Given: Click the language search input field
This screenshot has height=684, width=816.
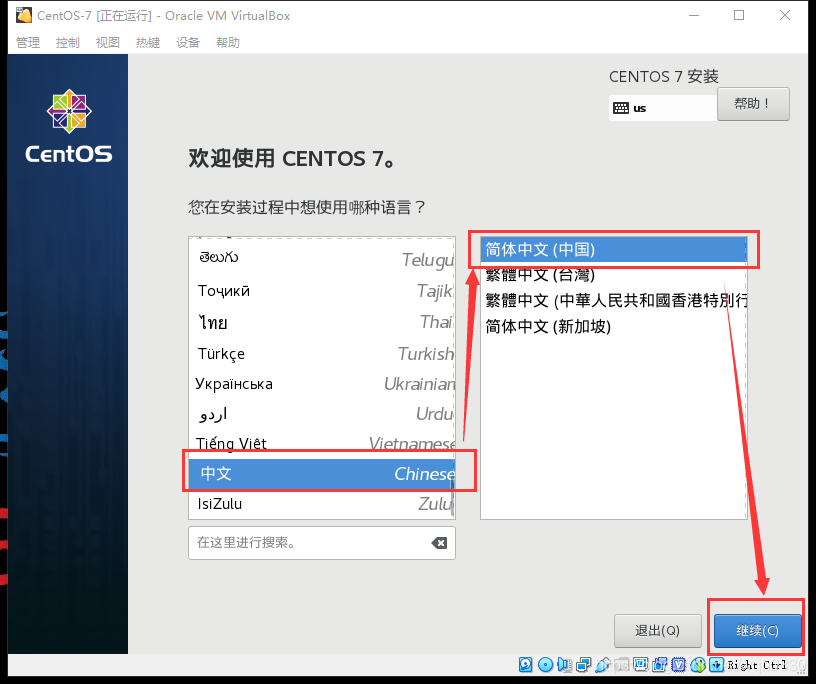Looking at the screenshot, I should pyautogui.click(x=322, y=543).
